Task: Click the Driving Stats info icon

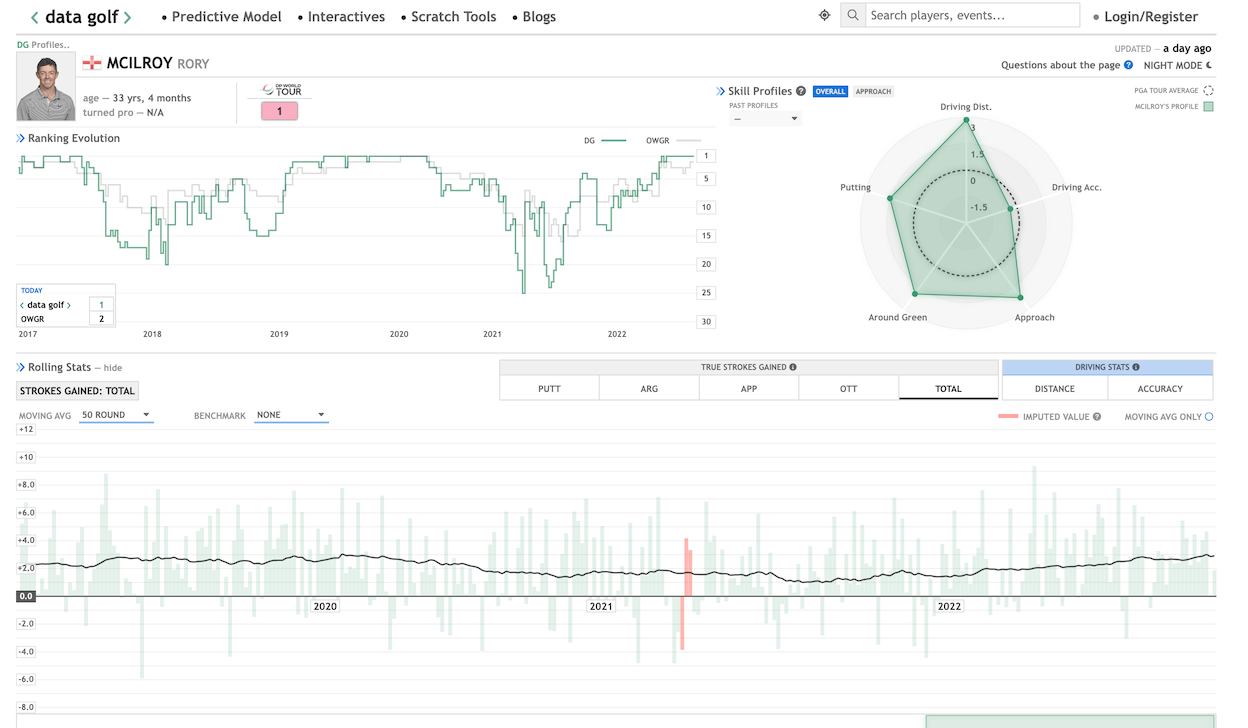Action: (x=1136, y=367)
